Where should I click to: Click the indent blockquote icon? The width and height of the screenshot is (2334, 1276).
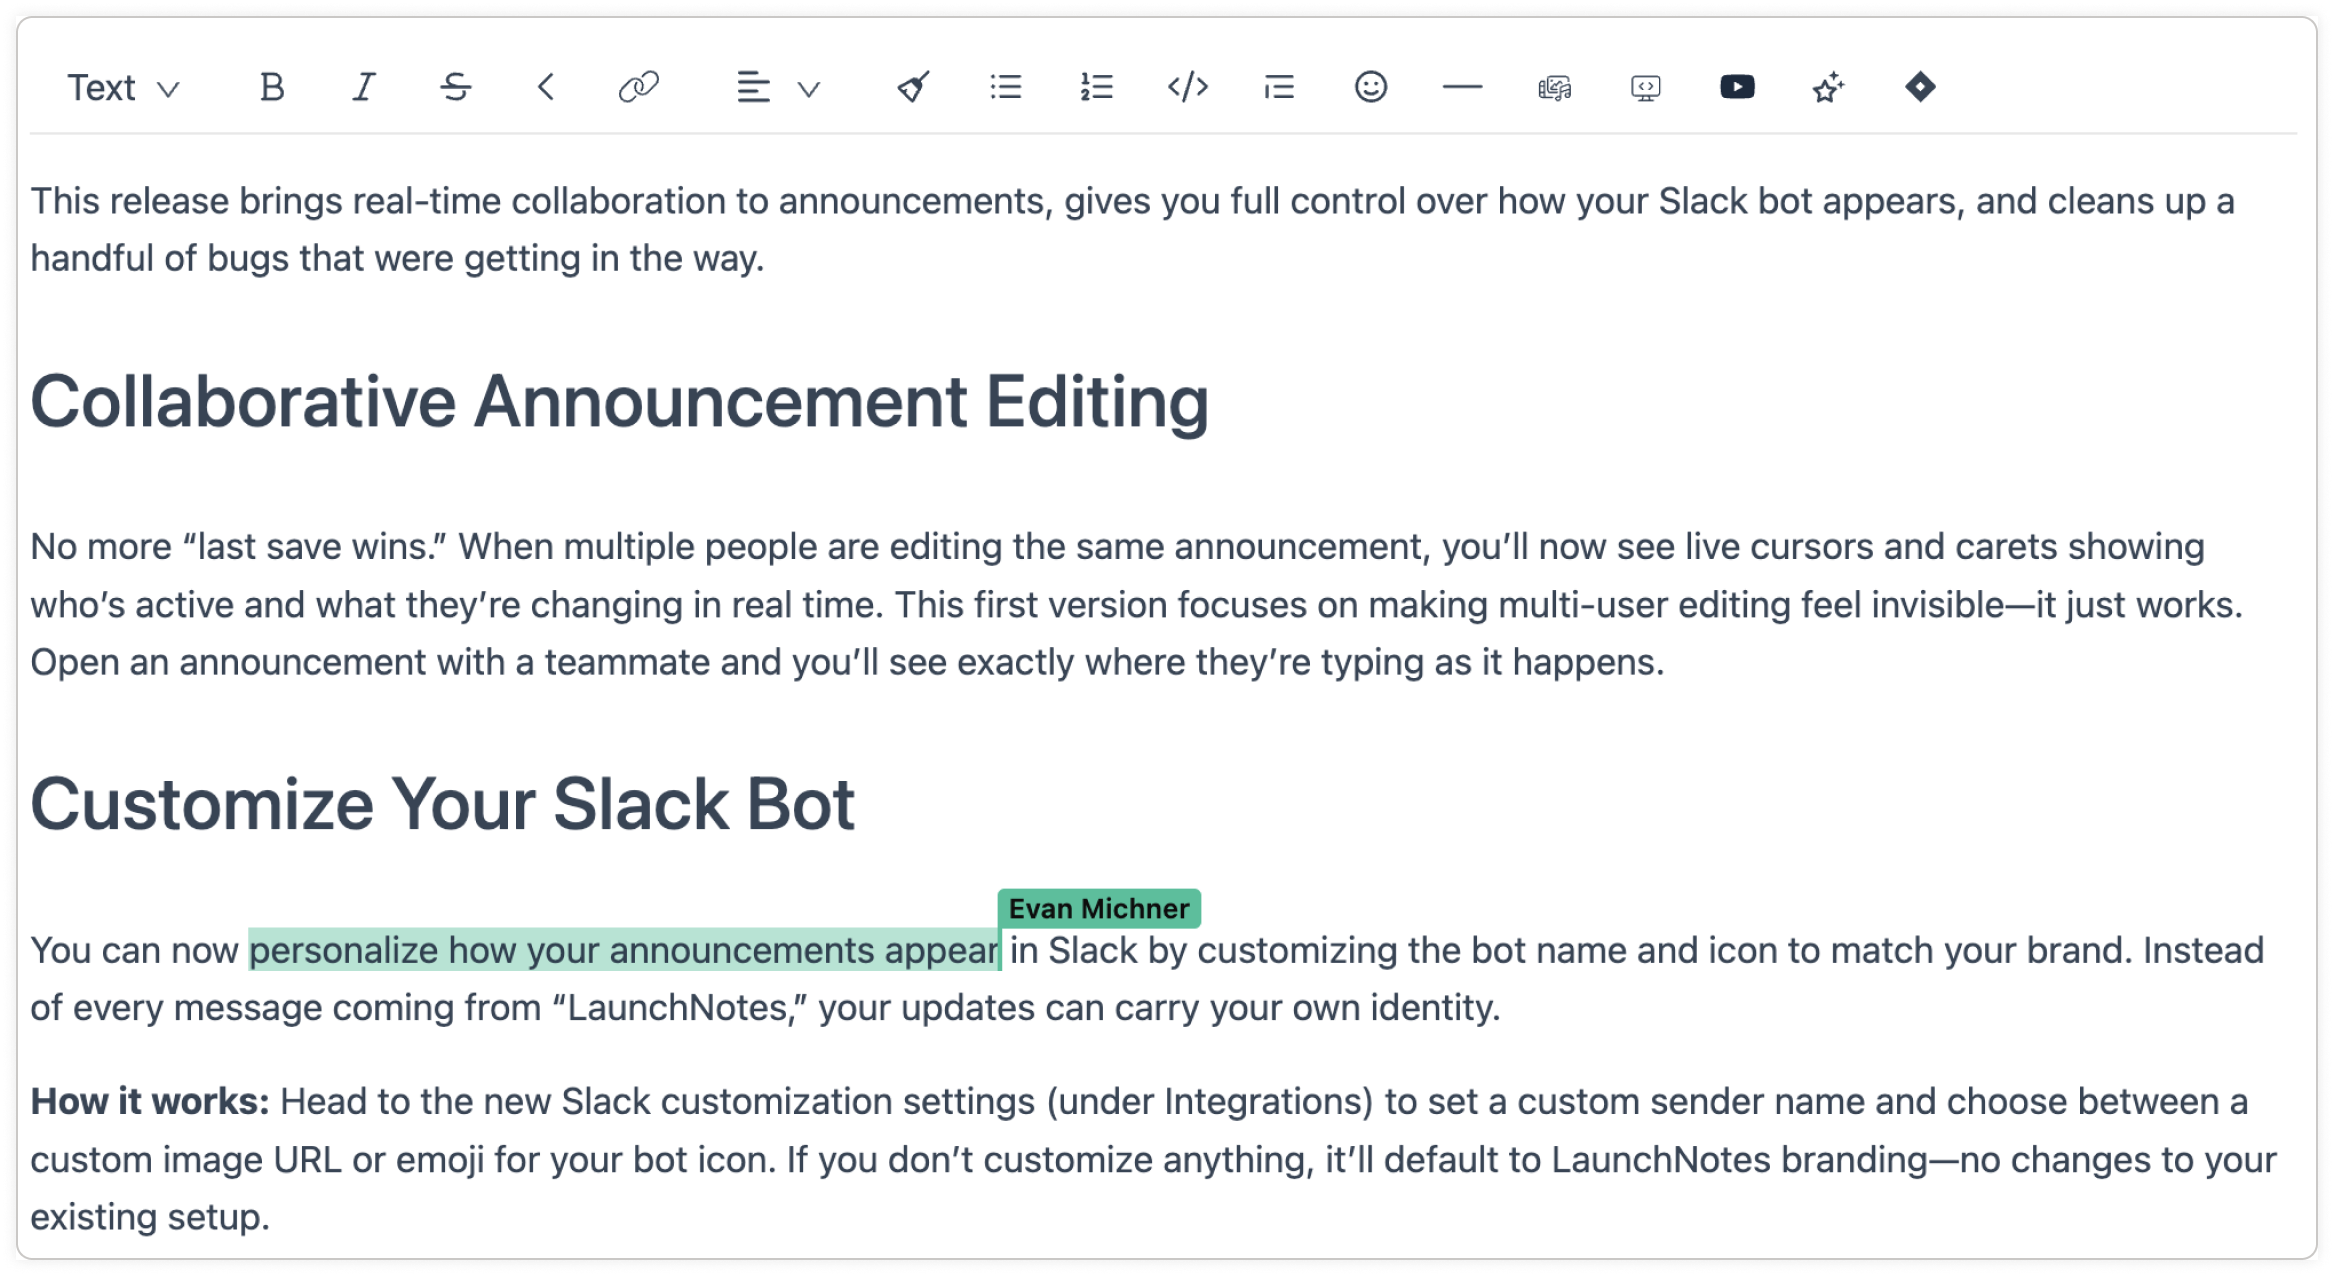[x=1279, y=88]
